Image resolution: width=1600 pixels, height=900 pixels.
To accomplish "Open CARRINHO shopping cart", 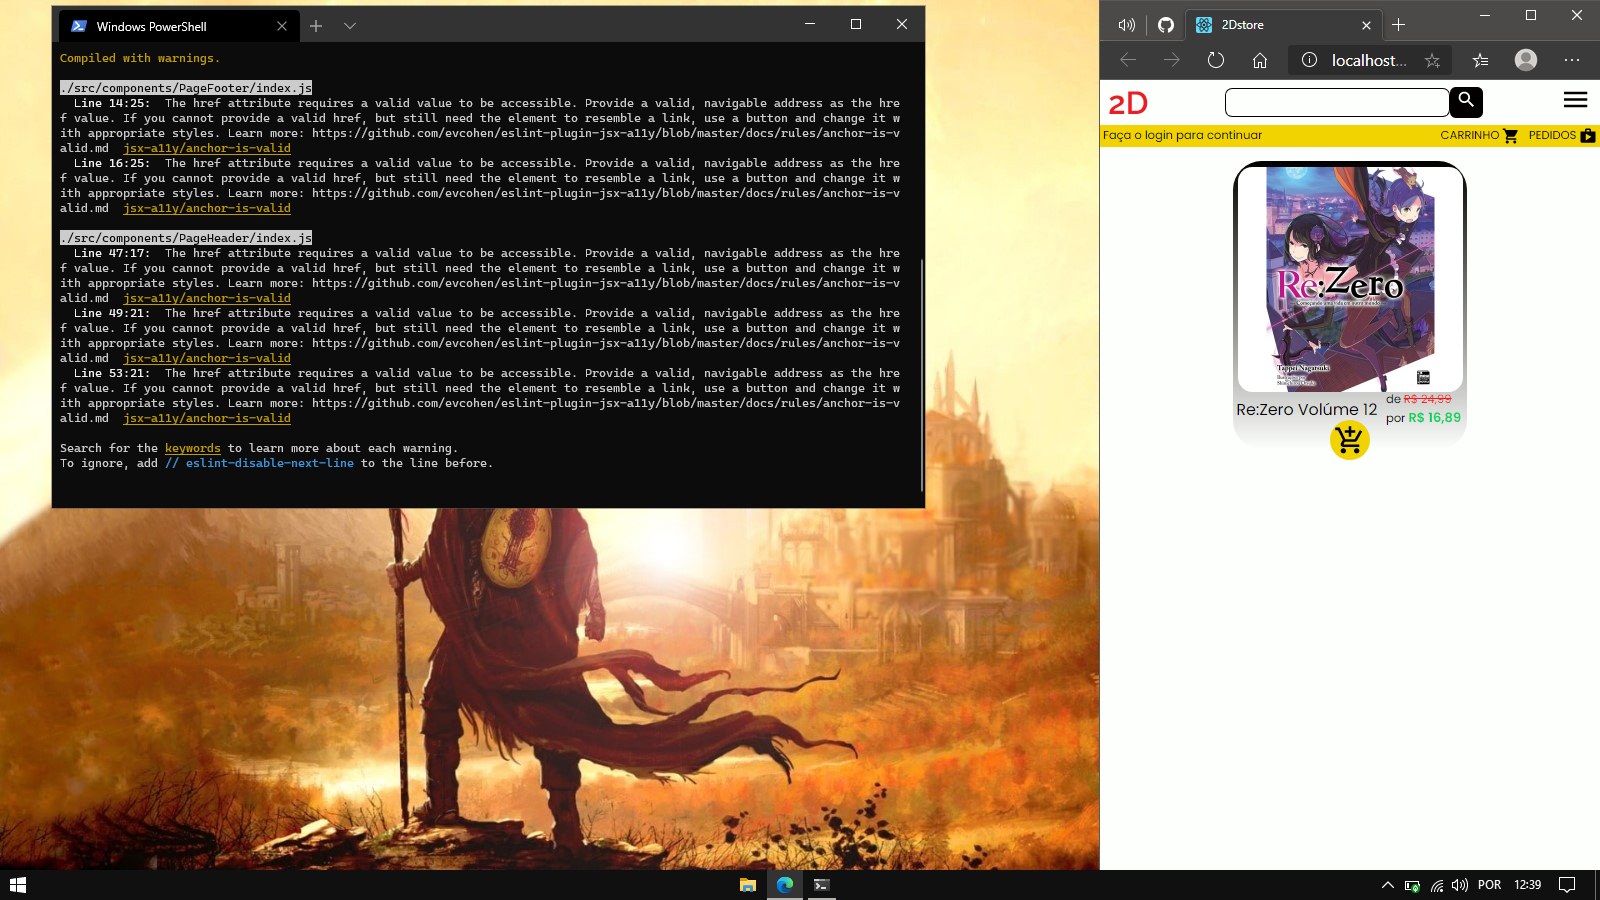I will tap(1479, 135).
